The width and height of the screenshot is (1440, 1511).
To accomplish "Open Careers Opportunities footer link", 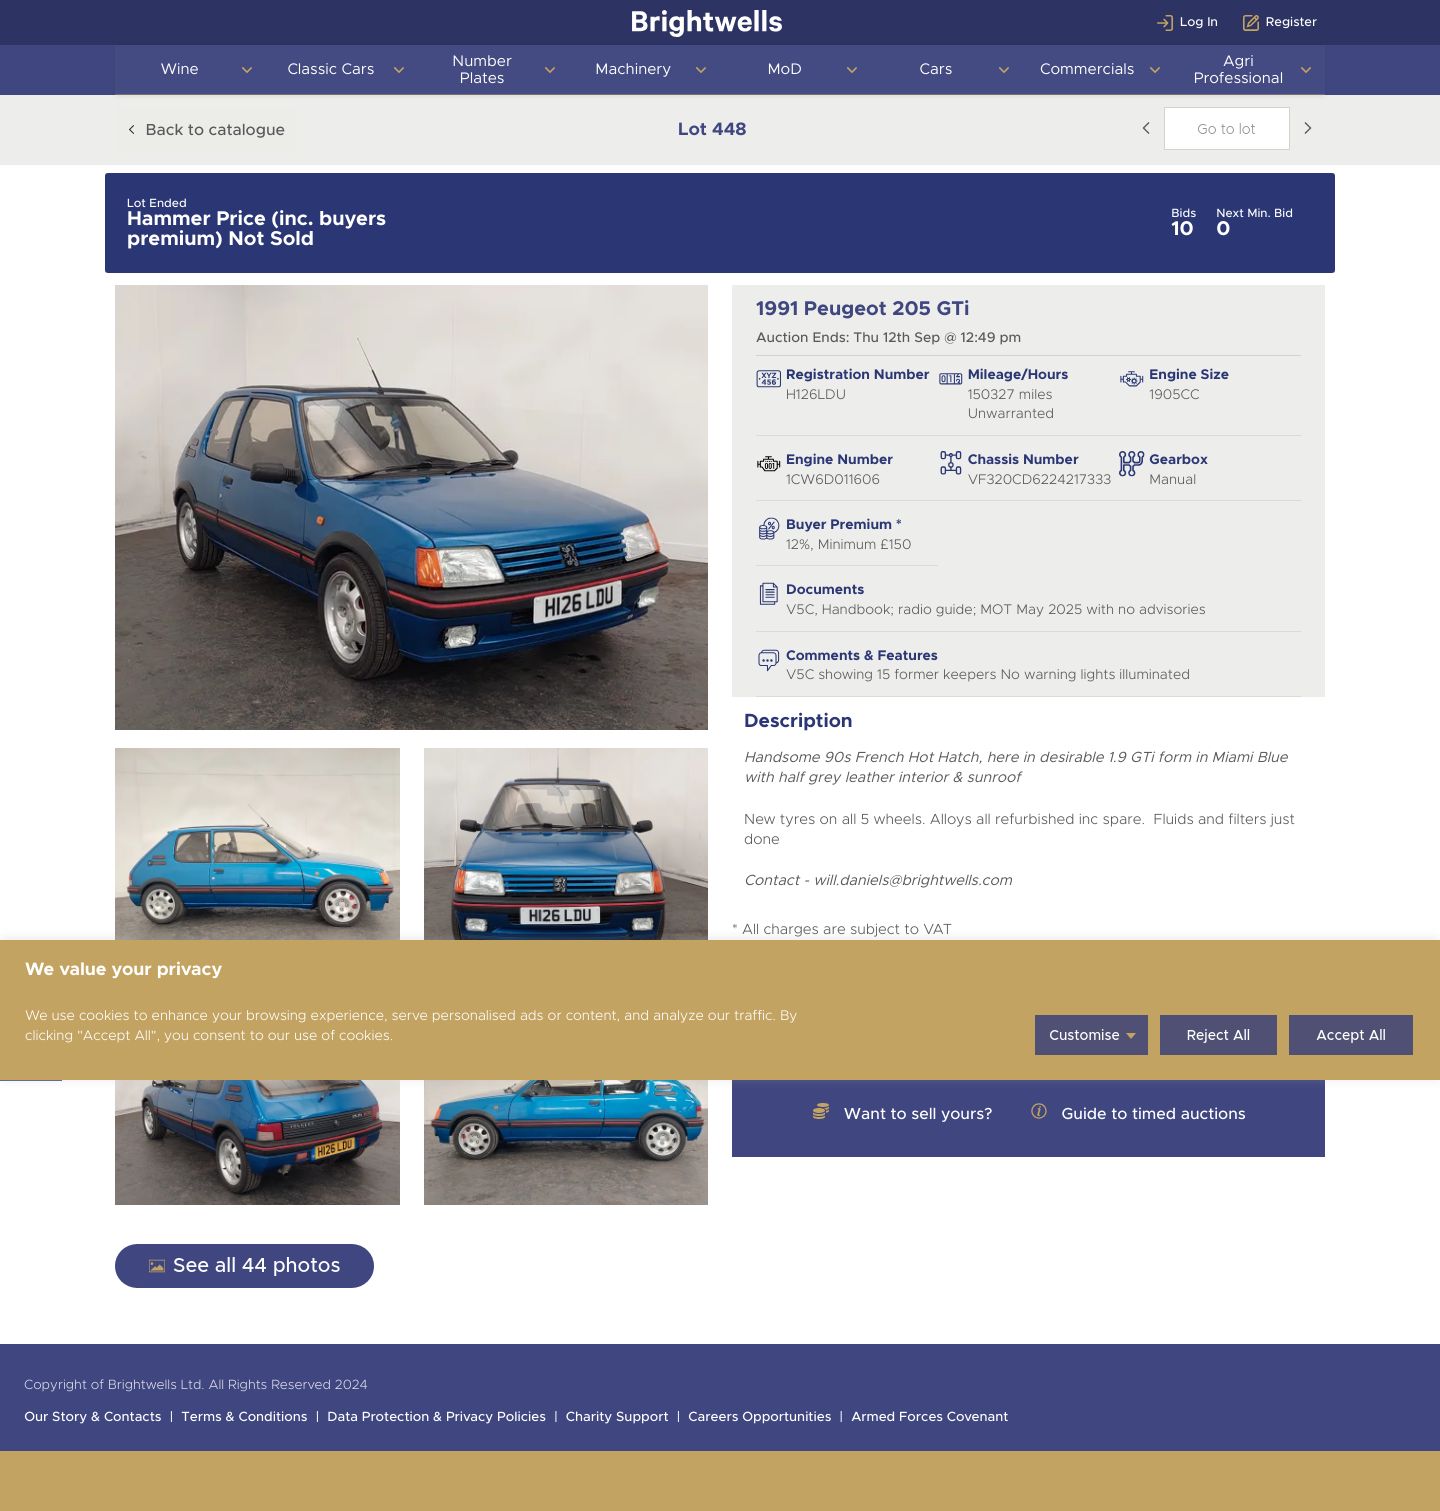I will pyautogui.click(x=759, y=1417).
